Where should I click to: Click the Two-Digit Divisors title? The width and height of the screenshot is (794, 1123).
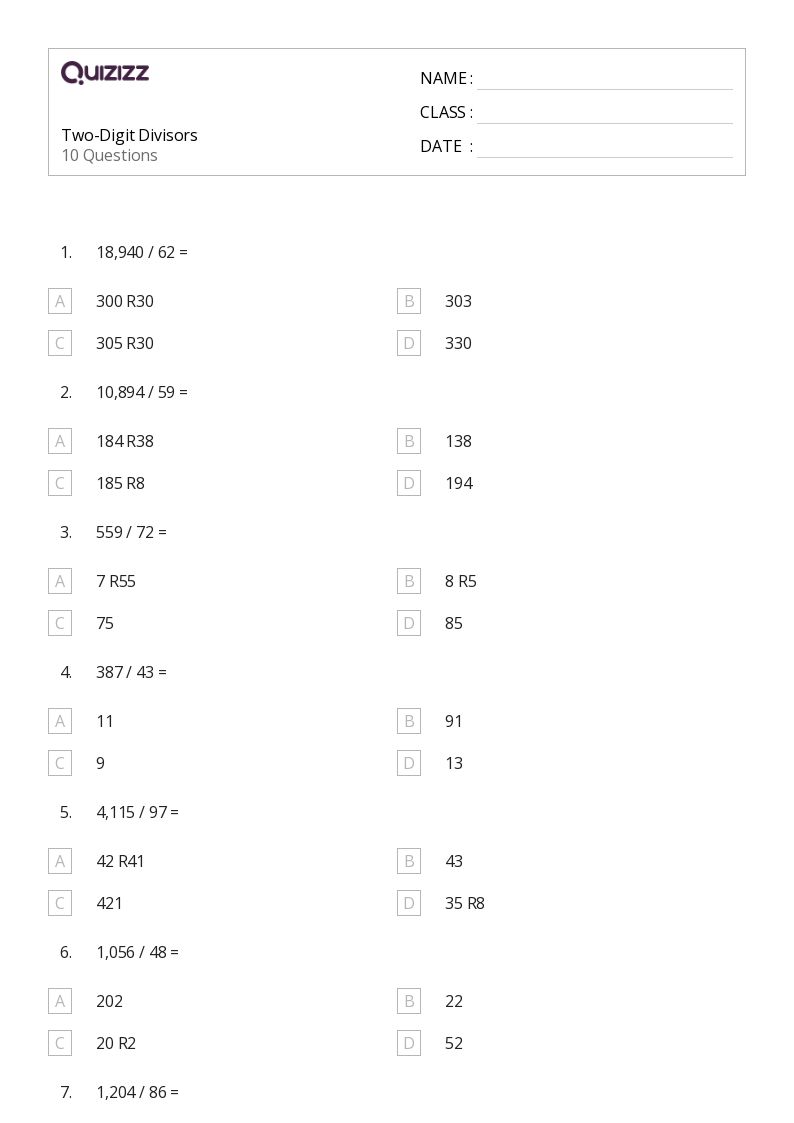click(130, 135)
